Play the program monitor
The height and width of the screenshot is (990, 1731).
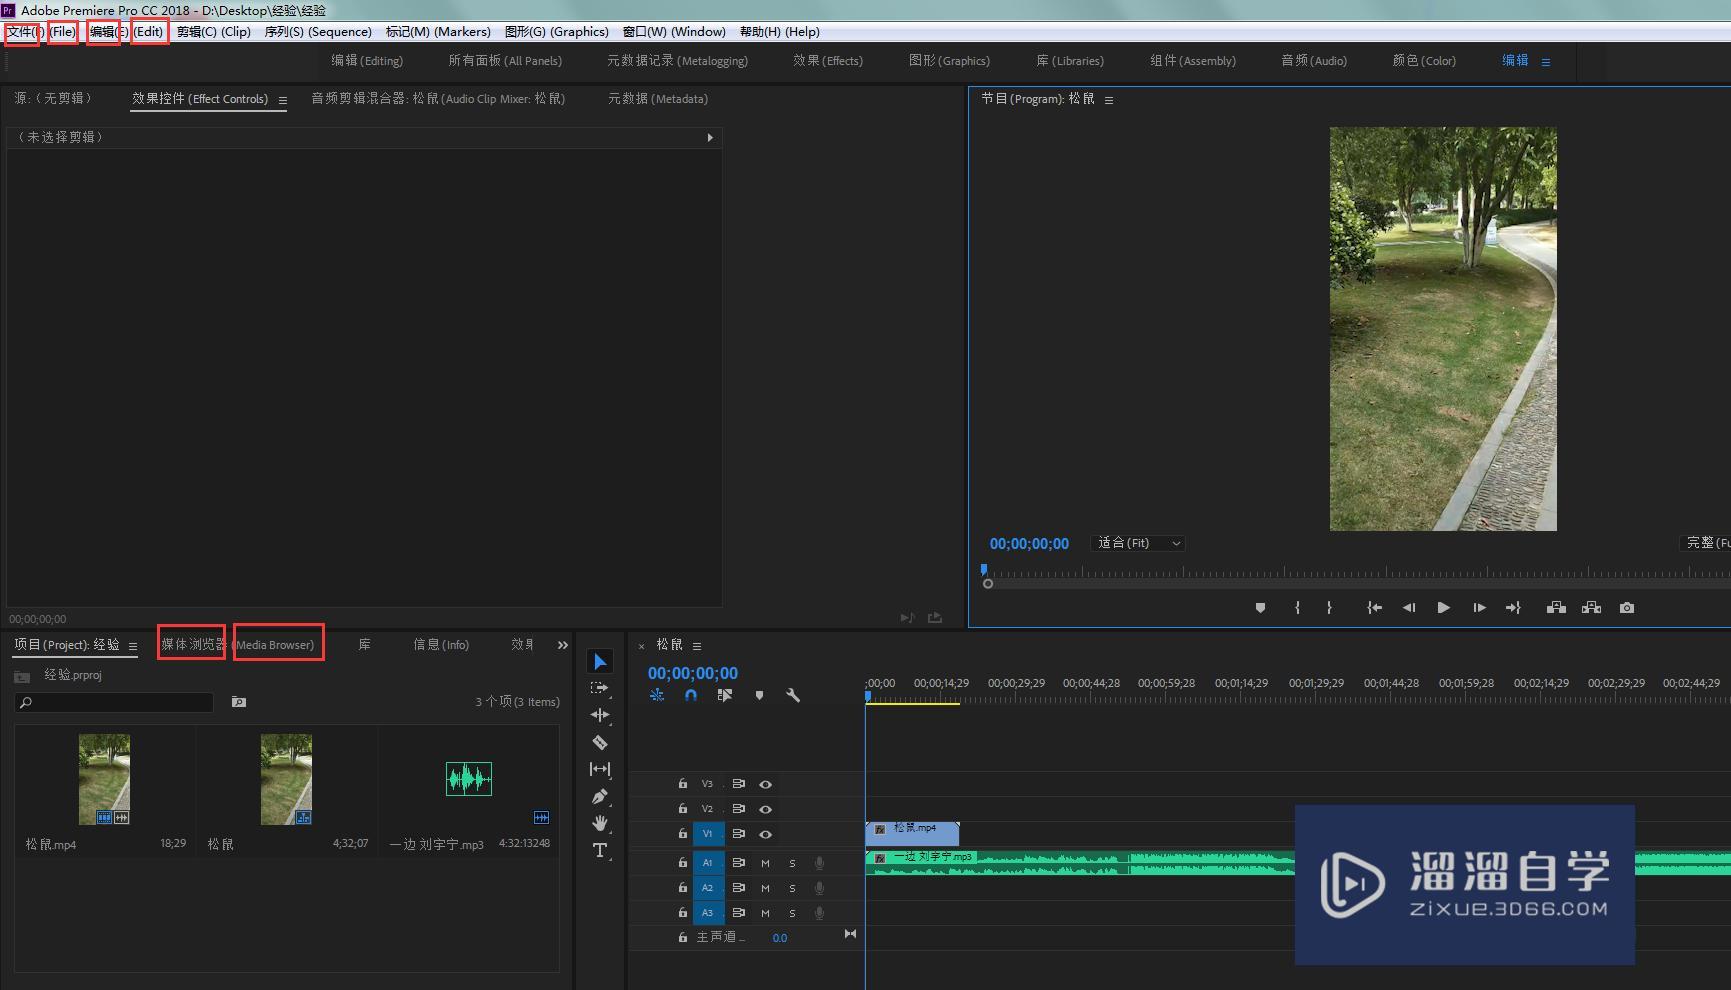click(x=1444, y=608)
